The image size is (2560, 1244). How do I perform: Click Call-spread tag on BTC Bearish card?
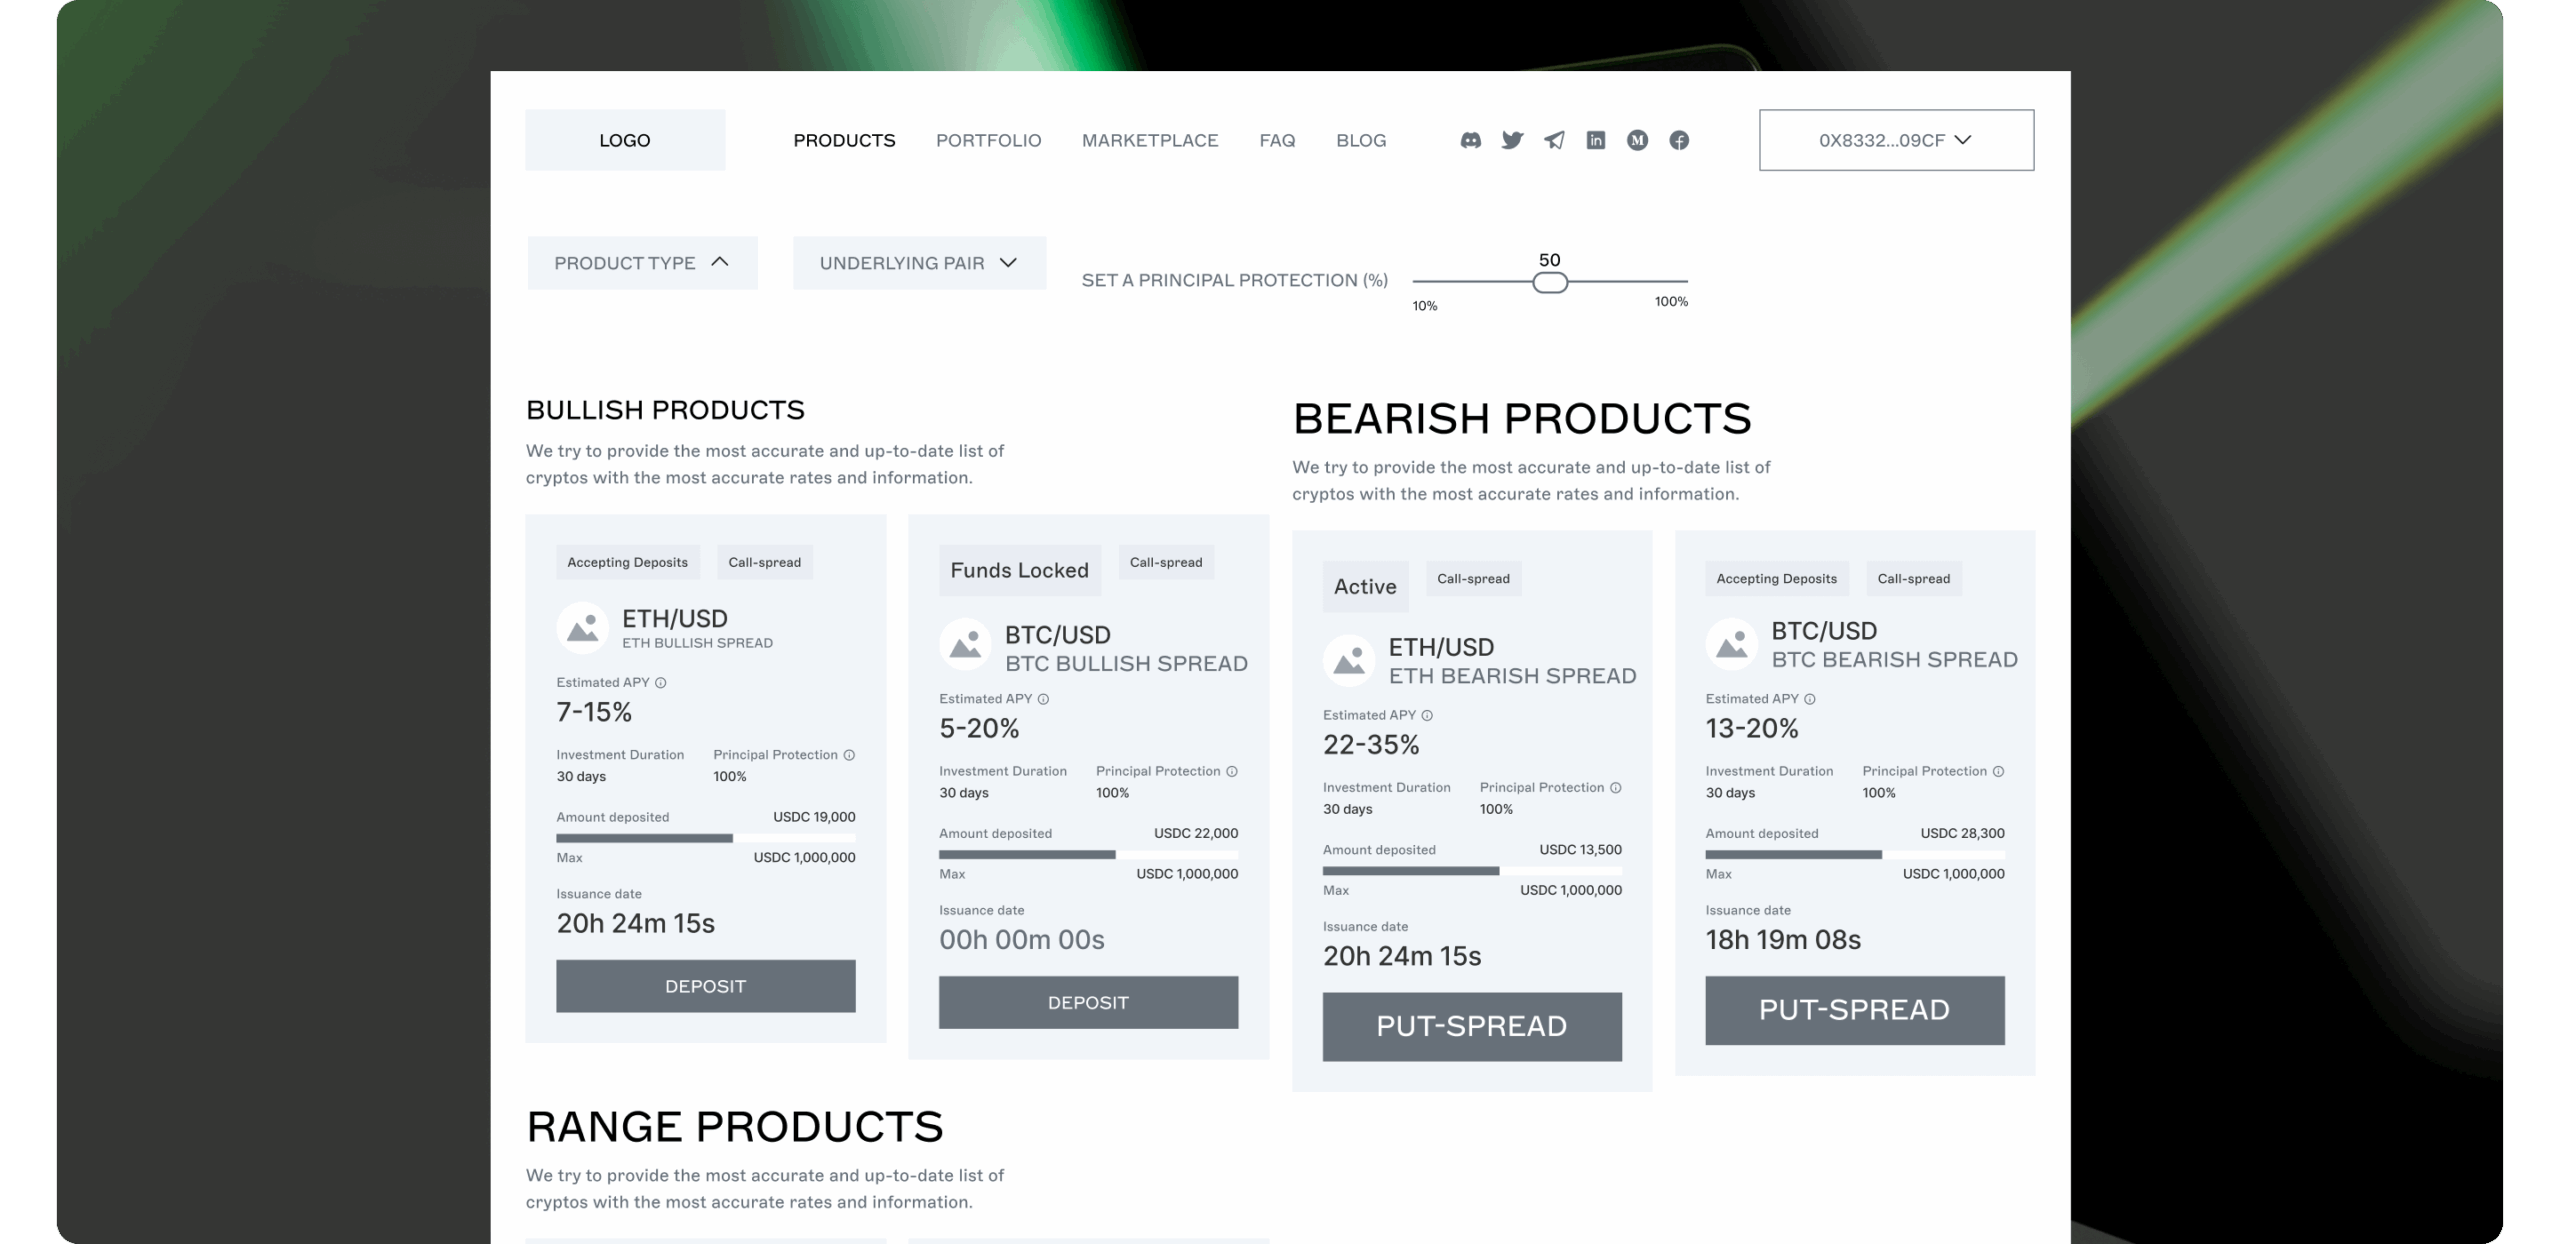coord(1914,578)
